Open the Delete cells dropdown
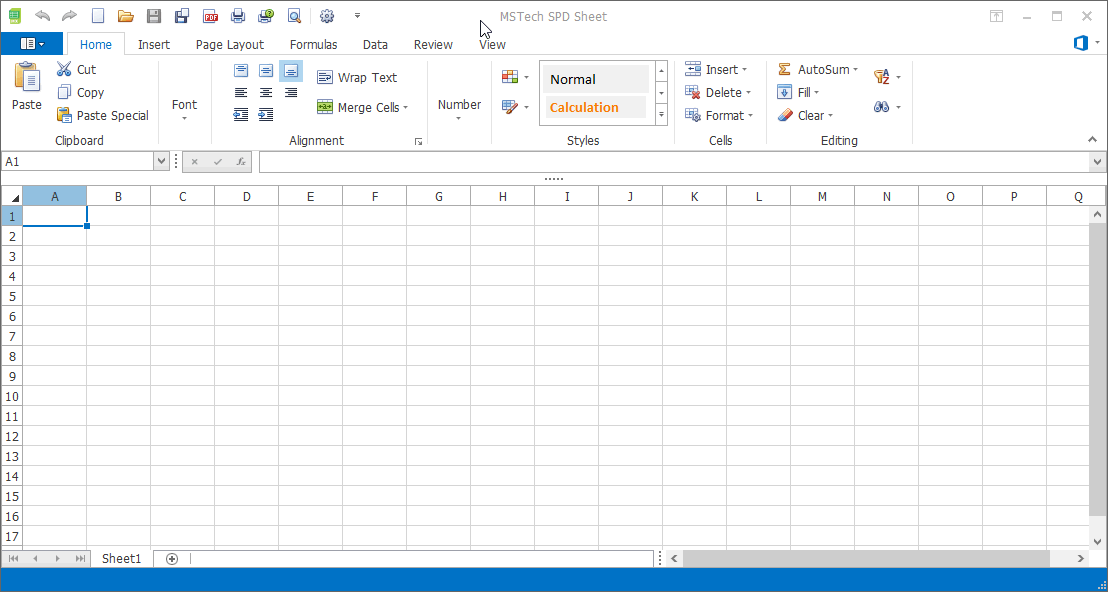The image size is (1108, 592). (718, 93)
